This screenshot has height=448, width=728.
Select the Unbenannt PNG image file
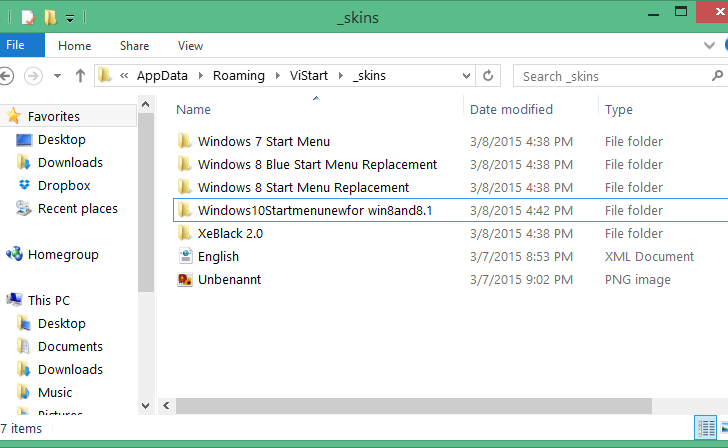coord(229,280)
